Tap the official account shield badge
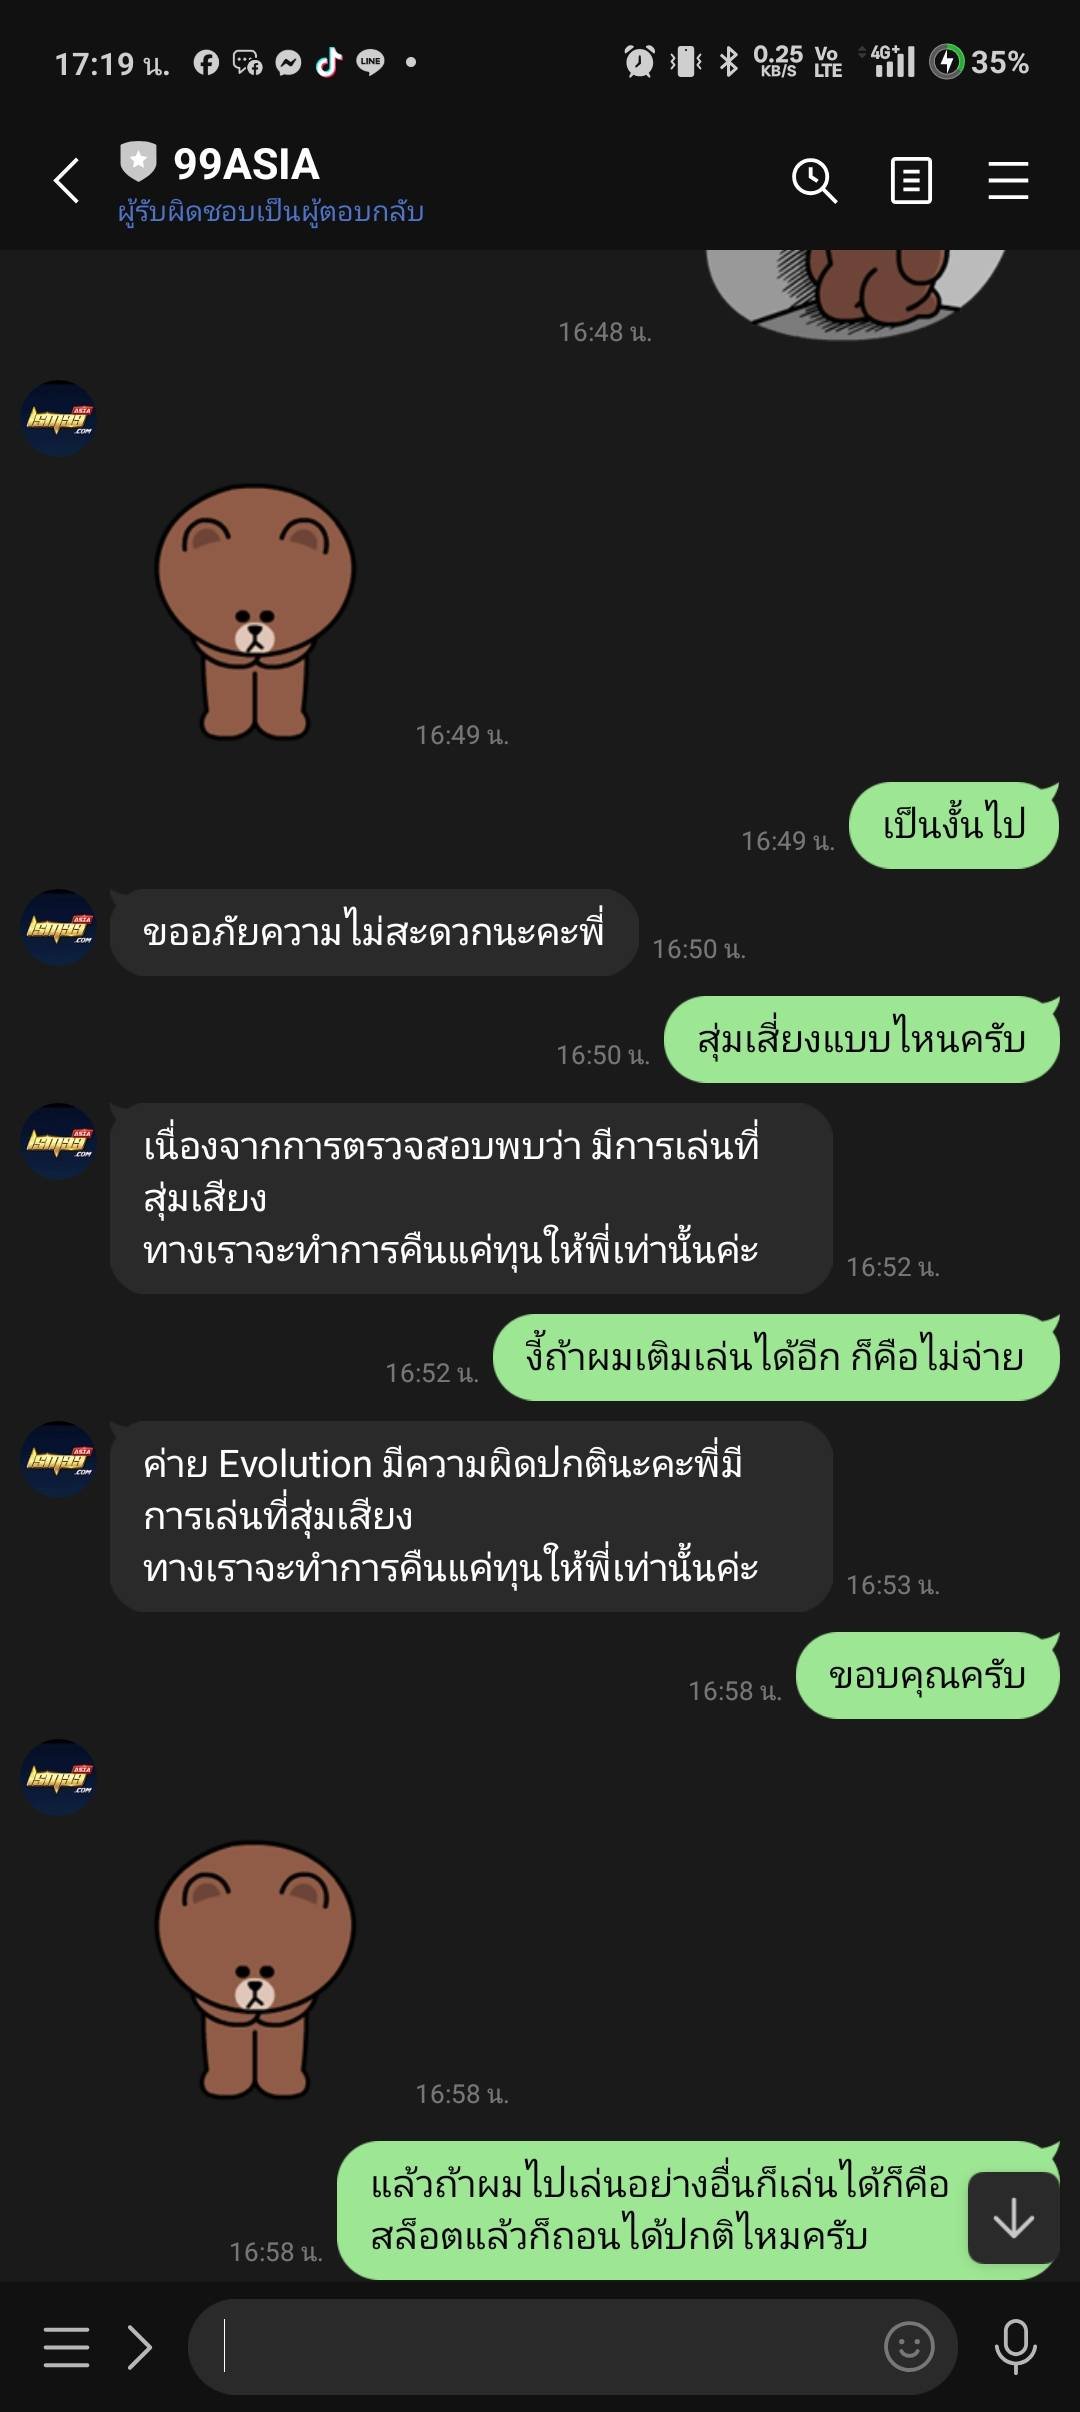The height and width of the screenshot is (2412, 1080). (x=138, y=161)
